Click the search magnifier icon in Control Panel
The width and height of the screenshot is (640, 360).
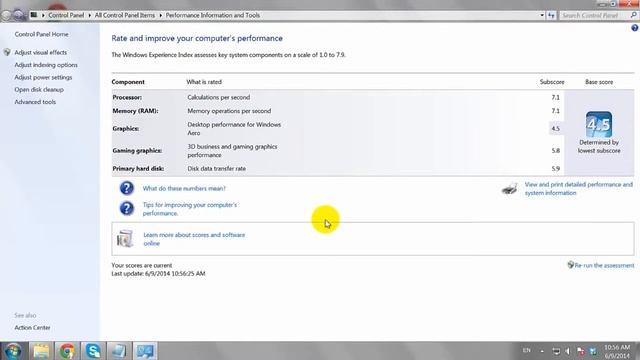pos(634,15)
